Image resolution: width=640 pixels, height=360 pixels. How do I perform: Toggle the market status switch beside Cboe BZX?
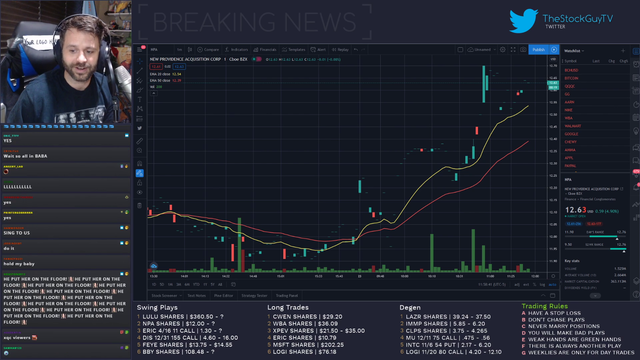[257, 59]
